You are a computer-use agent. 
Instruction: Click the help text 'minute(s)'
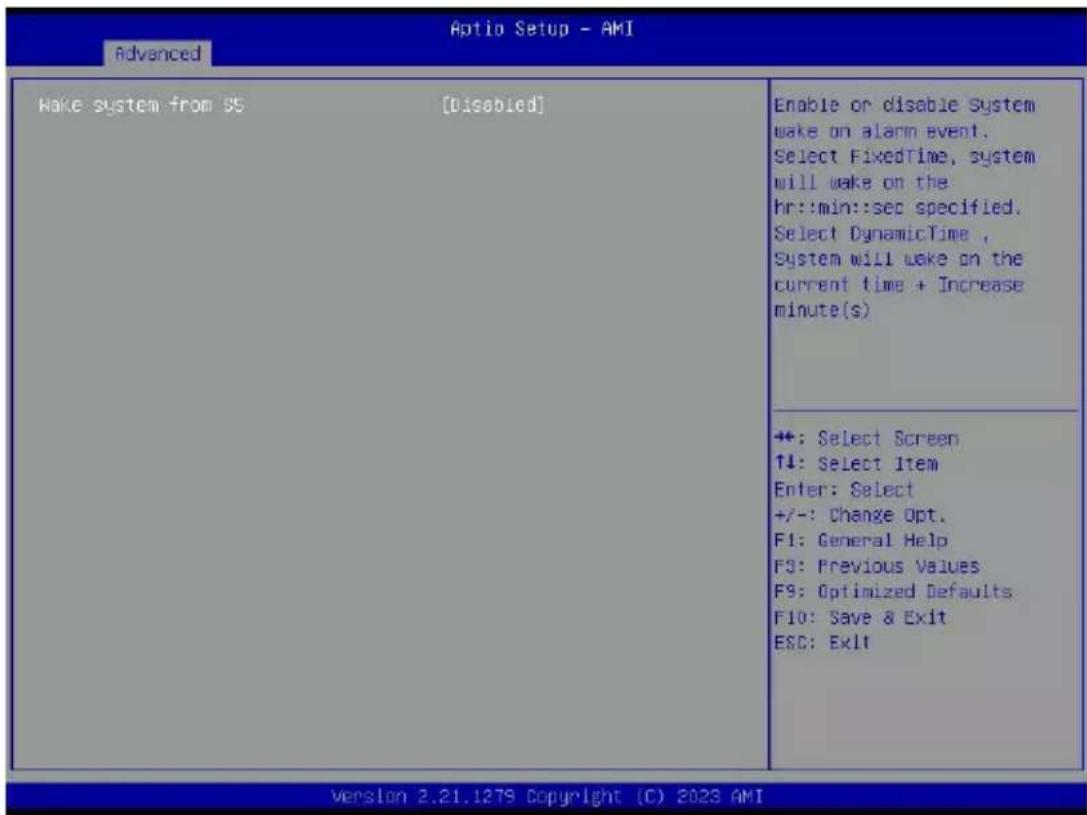tap(821, 310)
